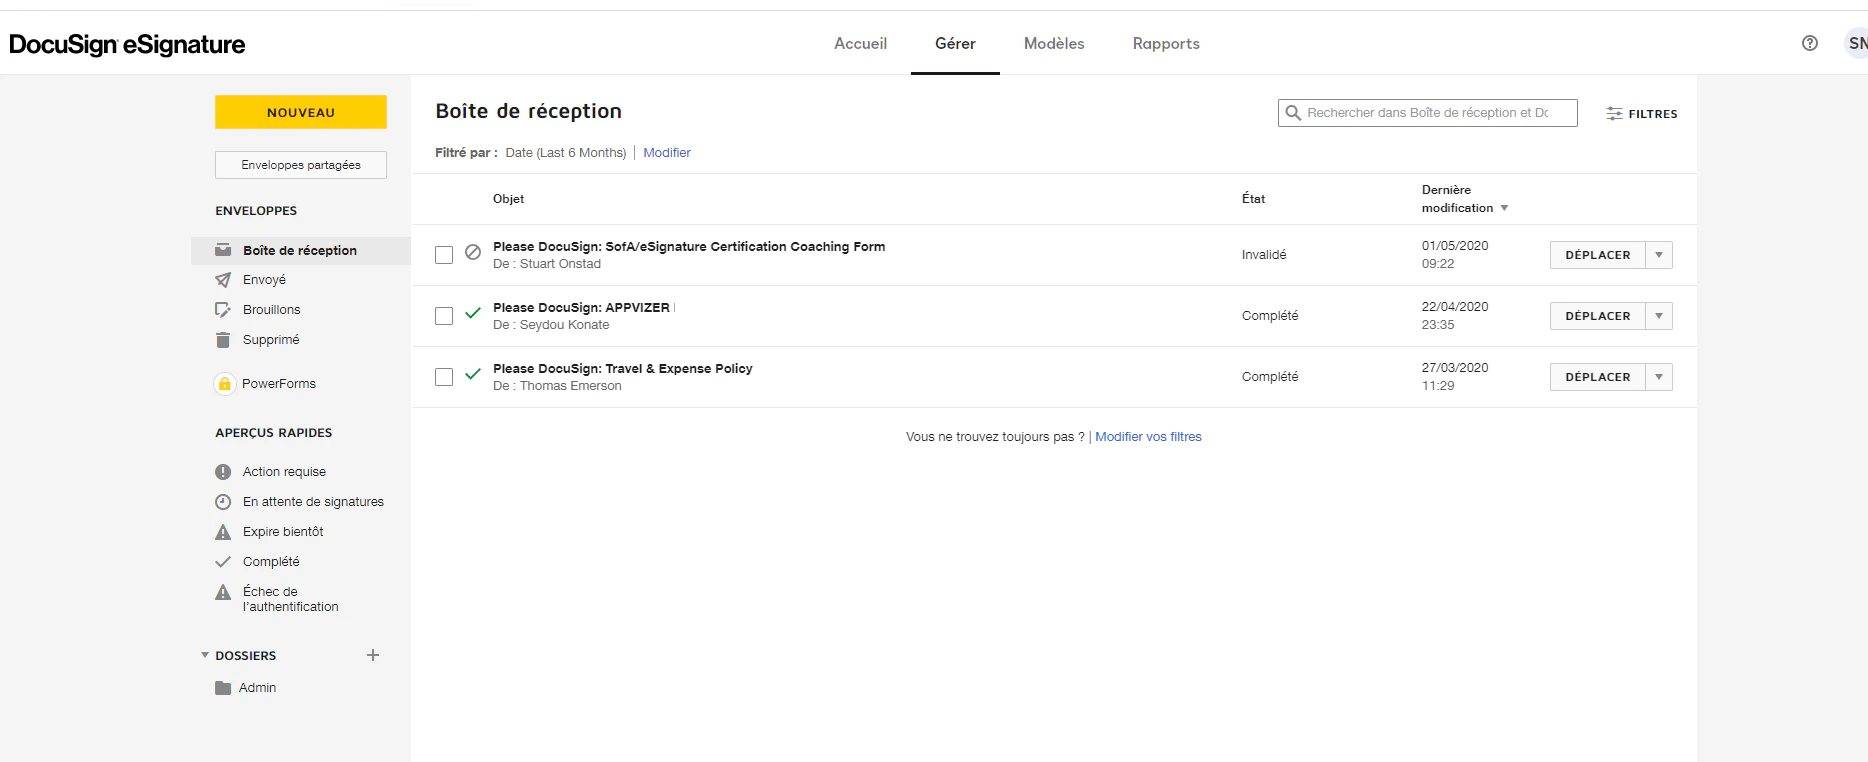Screen dimensions: 1868x762
Task: Click the Invalidé status text
Action: tap(1264, 255)
